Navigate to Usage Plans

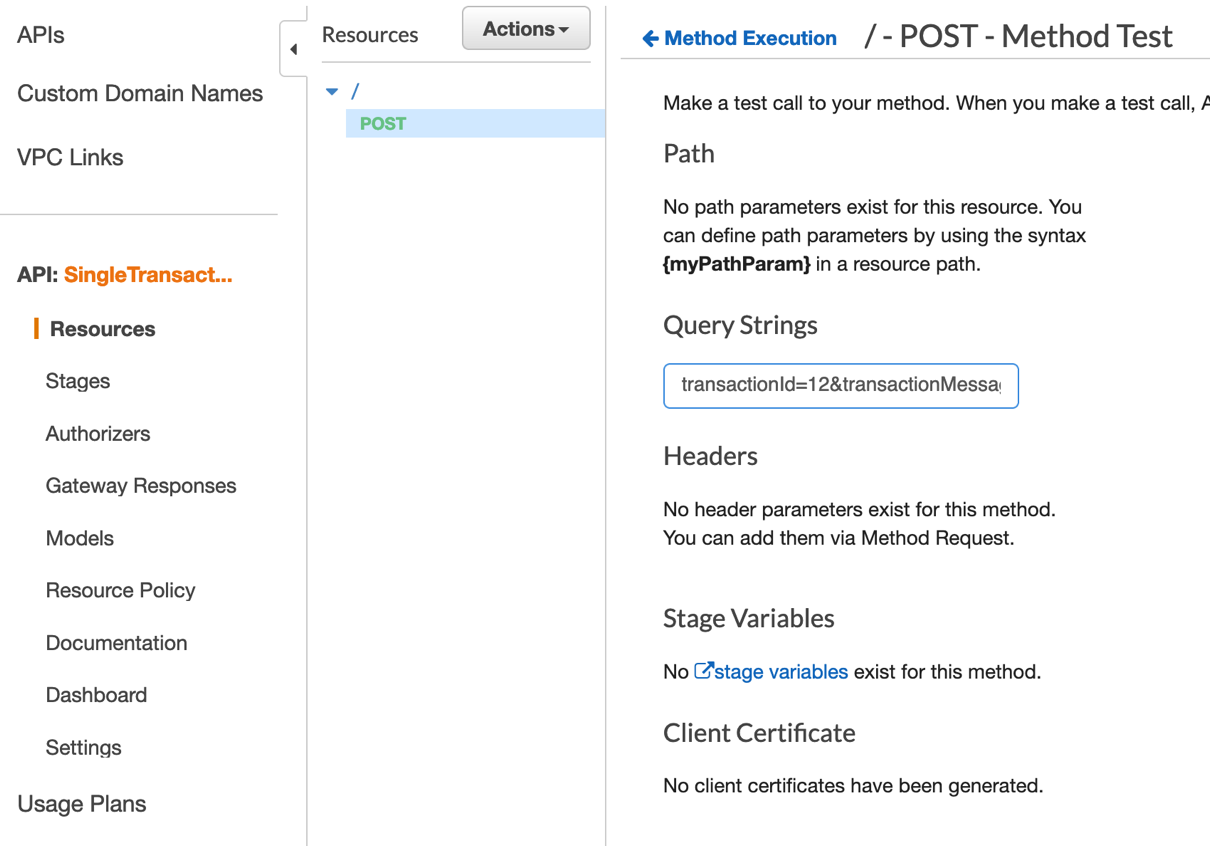82,804
